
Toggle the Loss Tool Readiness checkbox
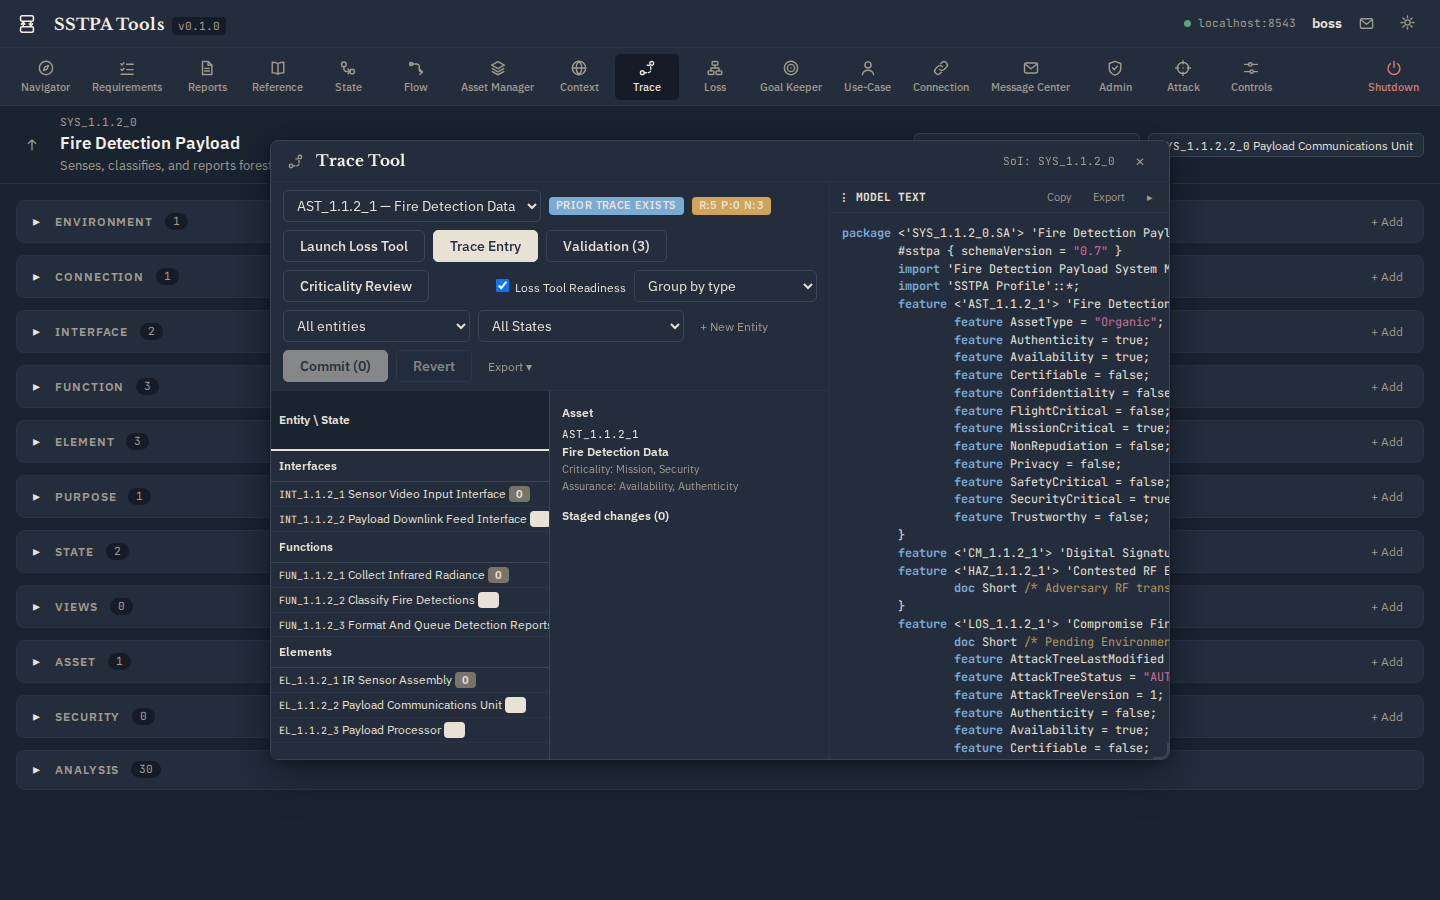click(x=502, y=286)
